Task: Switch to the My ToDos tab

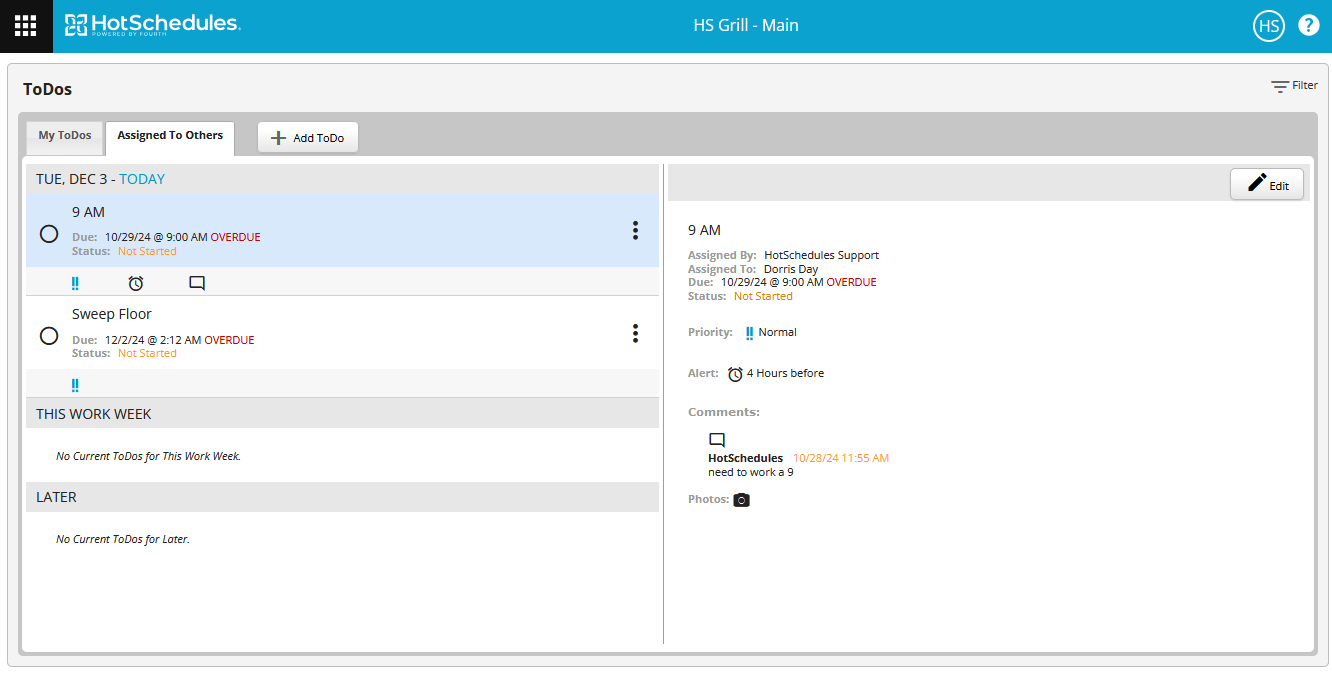Action: pyautogui.click(x=65, y=136)
